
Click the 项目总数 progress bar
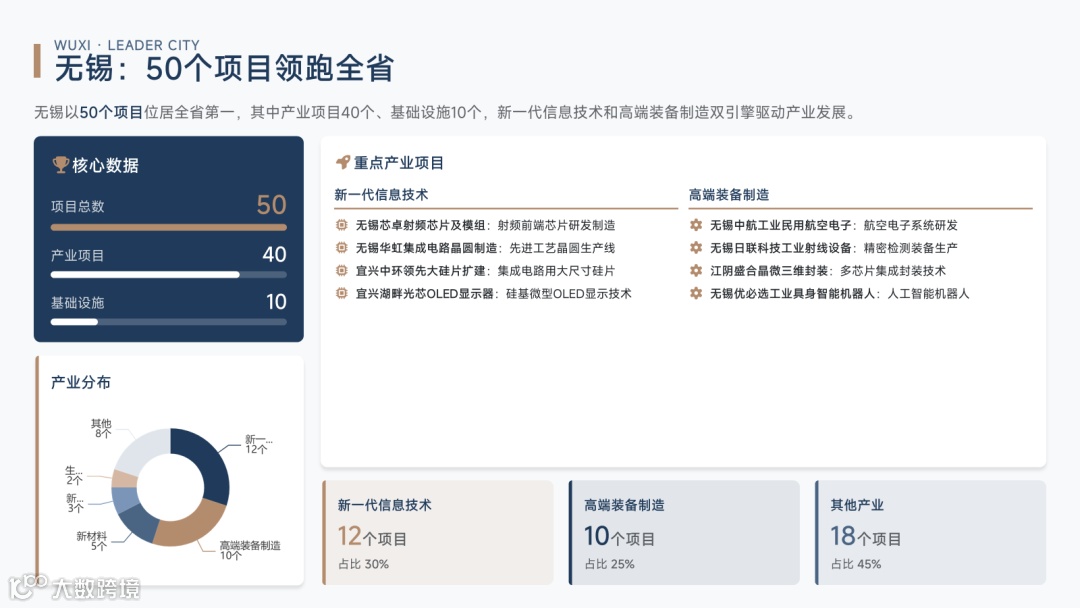(x=169, y=227)
